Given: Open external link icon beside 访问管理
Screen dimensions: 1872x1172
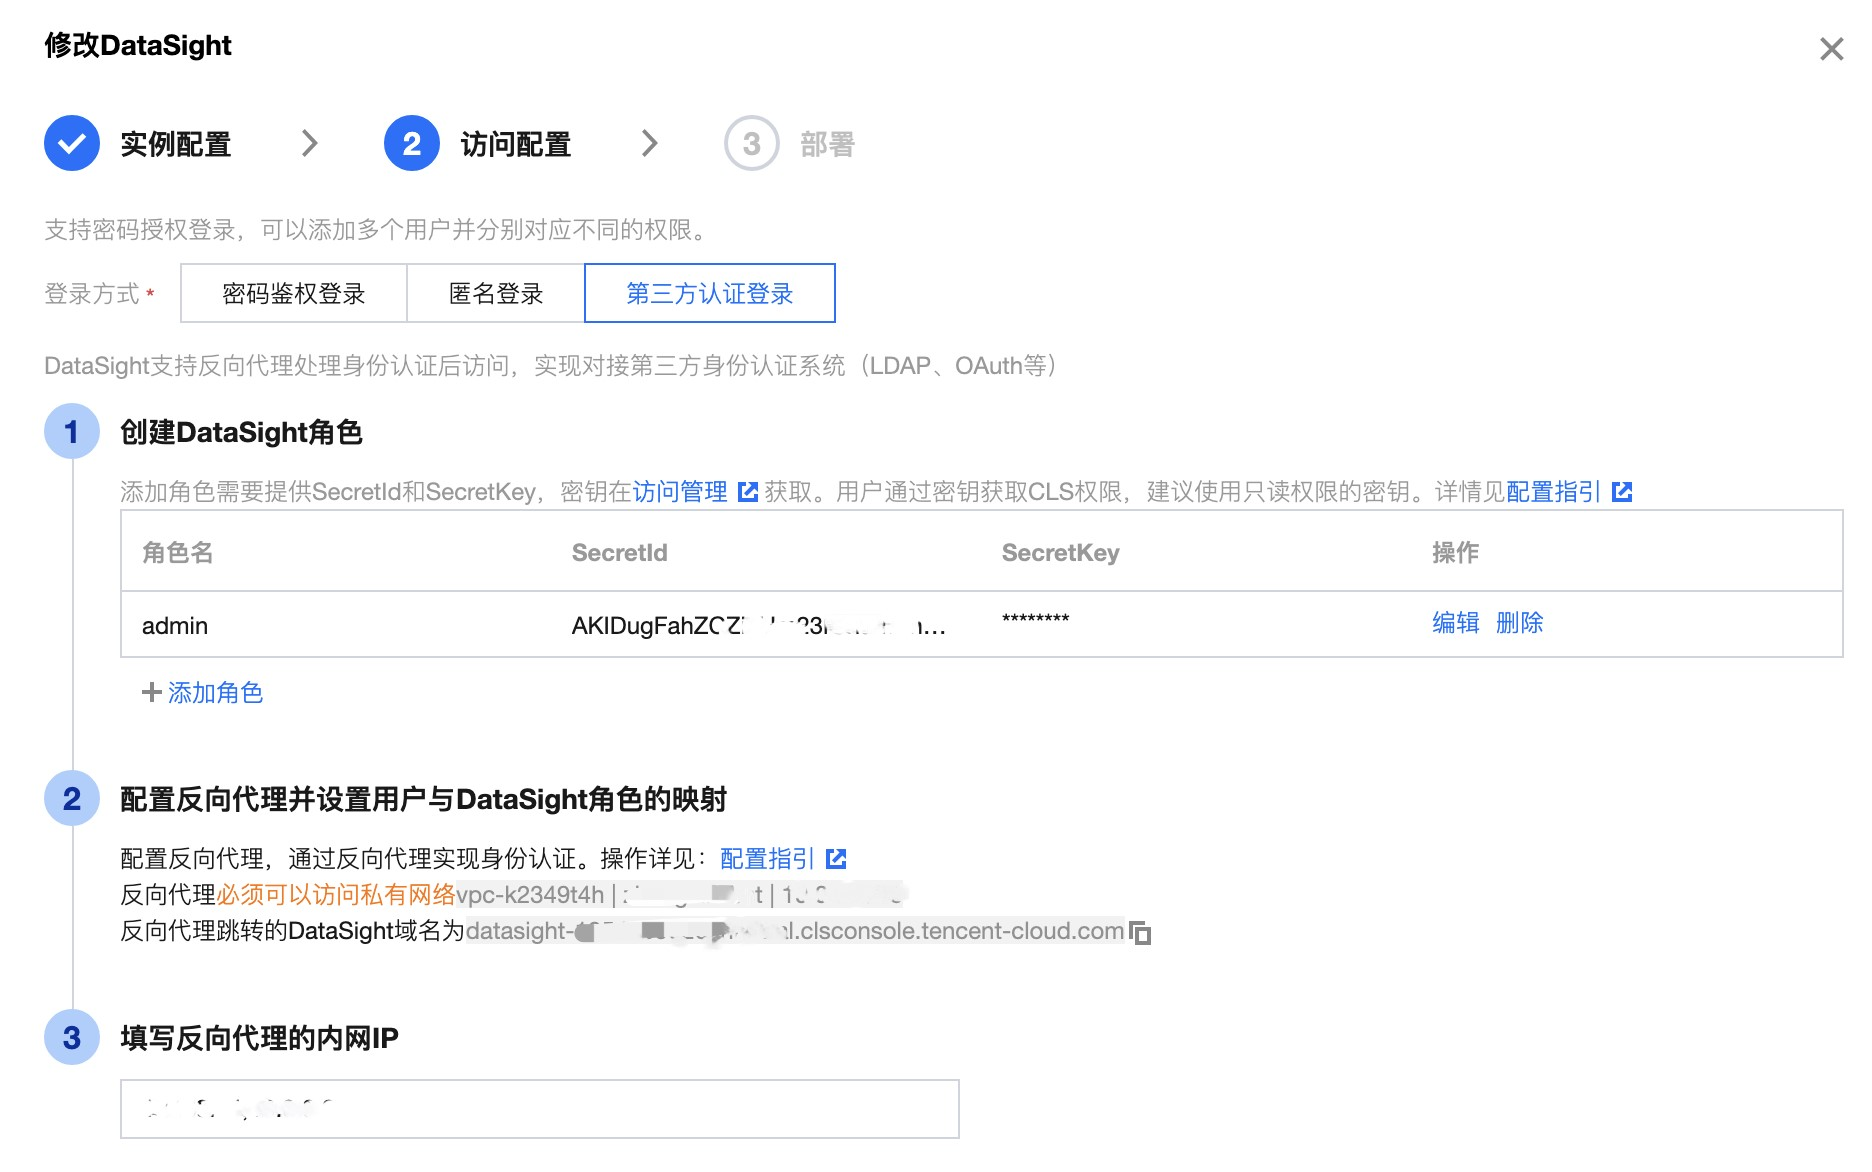Looking at the screenshot, I should (748, 492).
